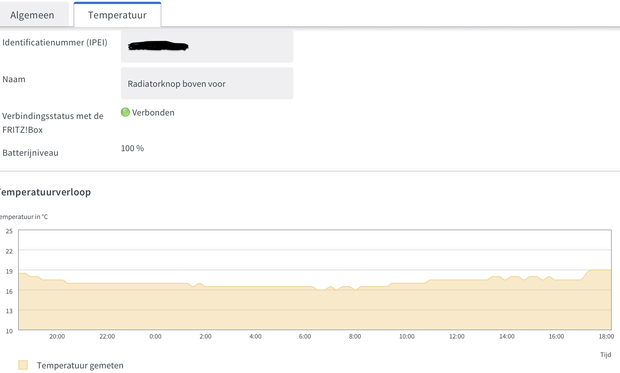Screen dimensions: 620x373
Task: Click the 'Temperatuur gemeten' legend label
Action: click(80, 365)
